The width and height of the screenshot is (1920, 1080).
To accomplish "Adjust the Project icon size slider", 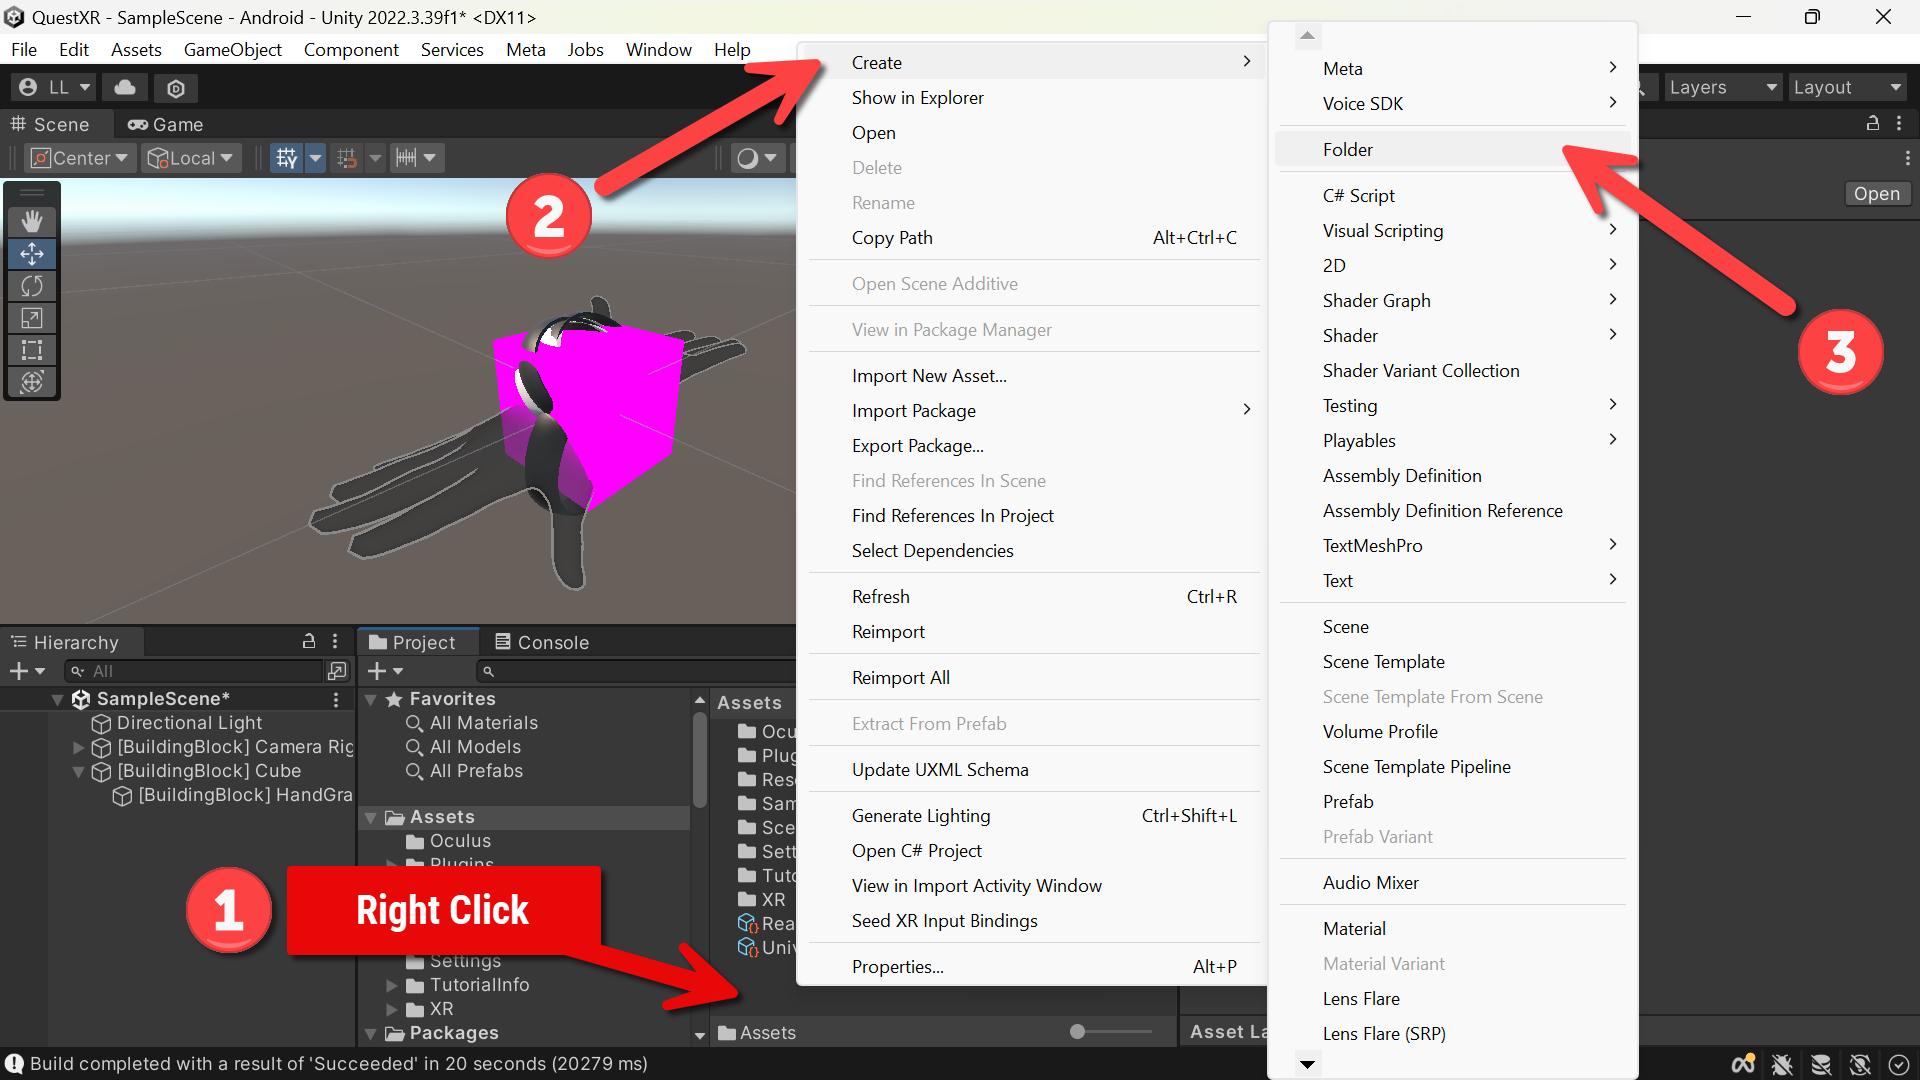I will coord(1110,1031).
